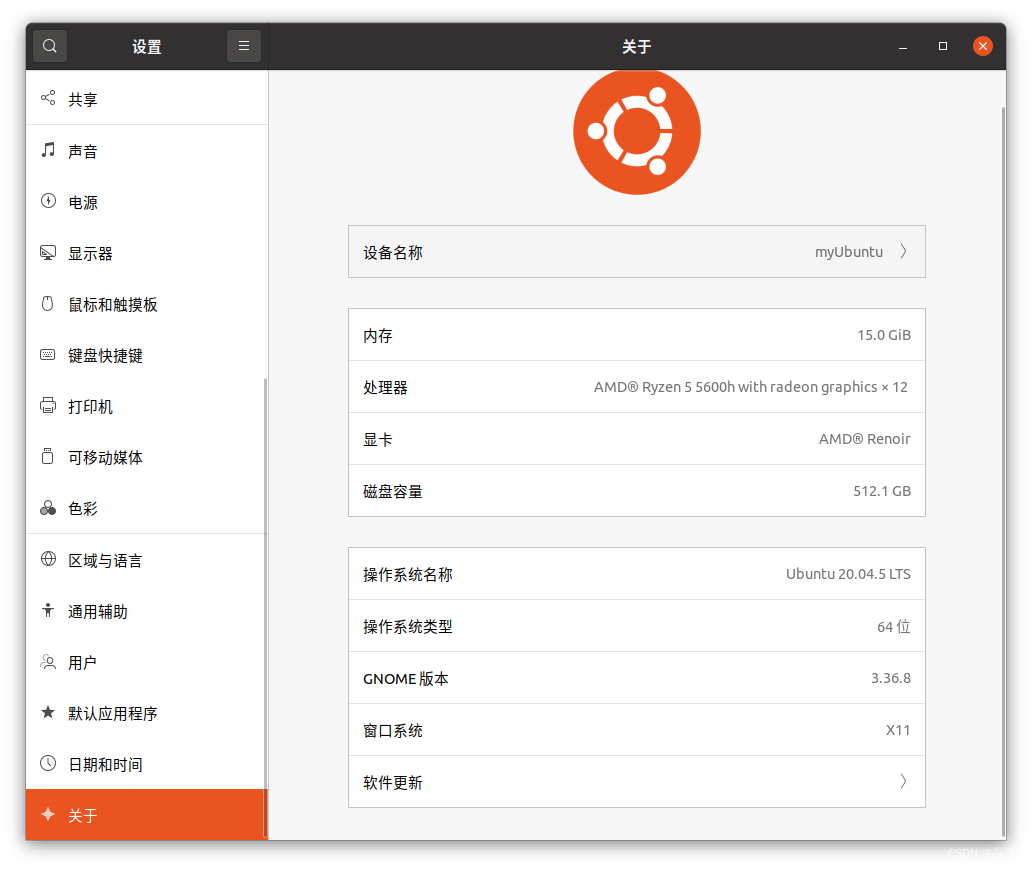Click the 可移动媒体 removable media icon
This screenshot has width=1032, height=869.
[x=47, y=457]
